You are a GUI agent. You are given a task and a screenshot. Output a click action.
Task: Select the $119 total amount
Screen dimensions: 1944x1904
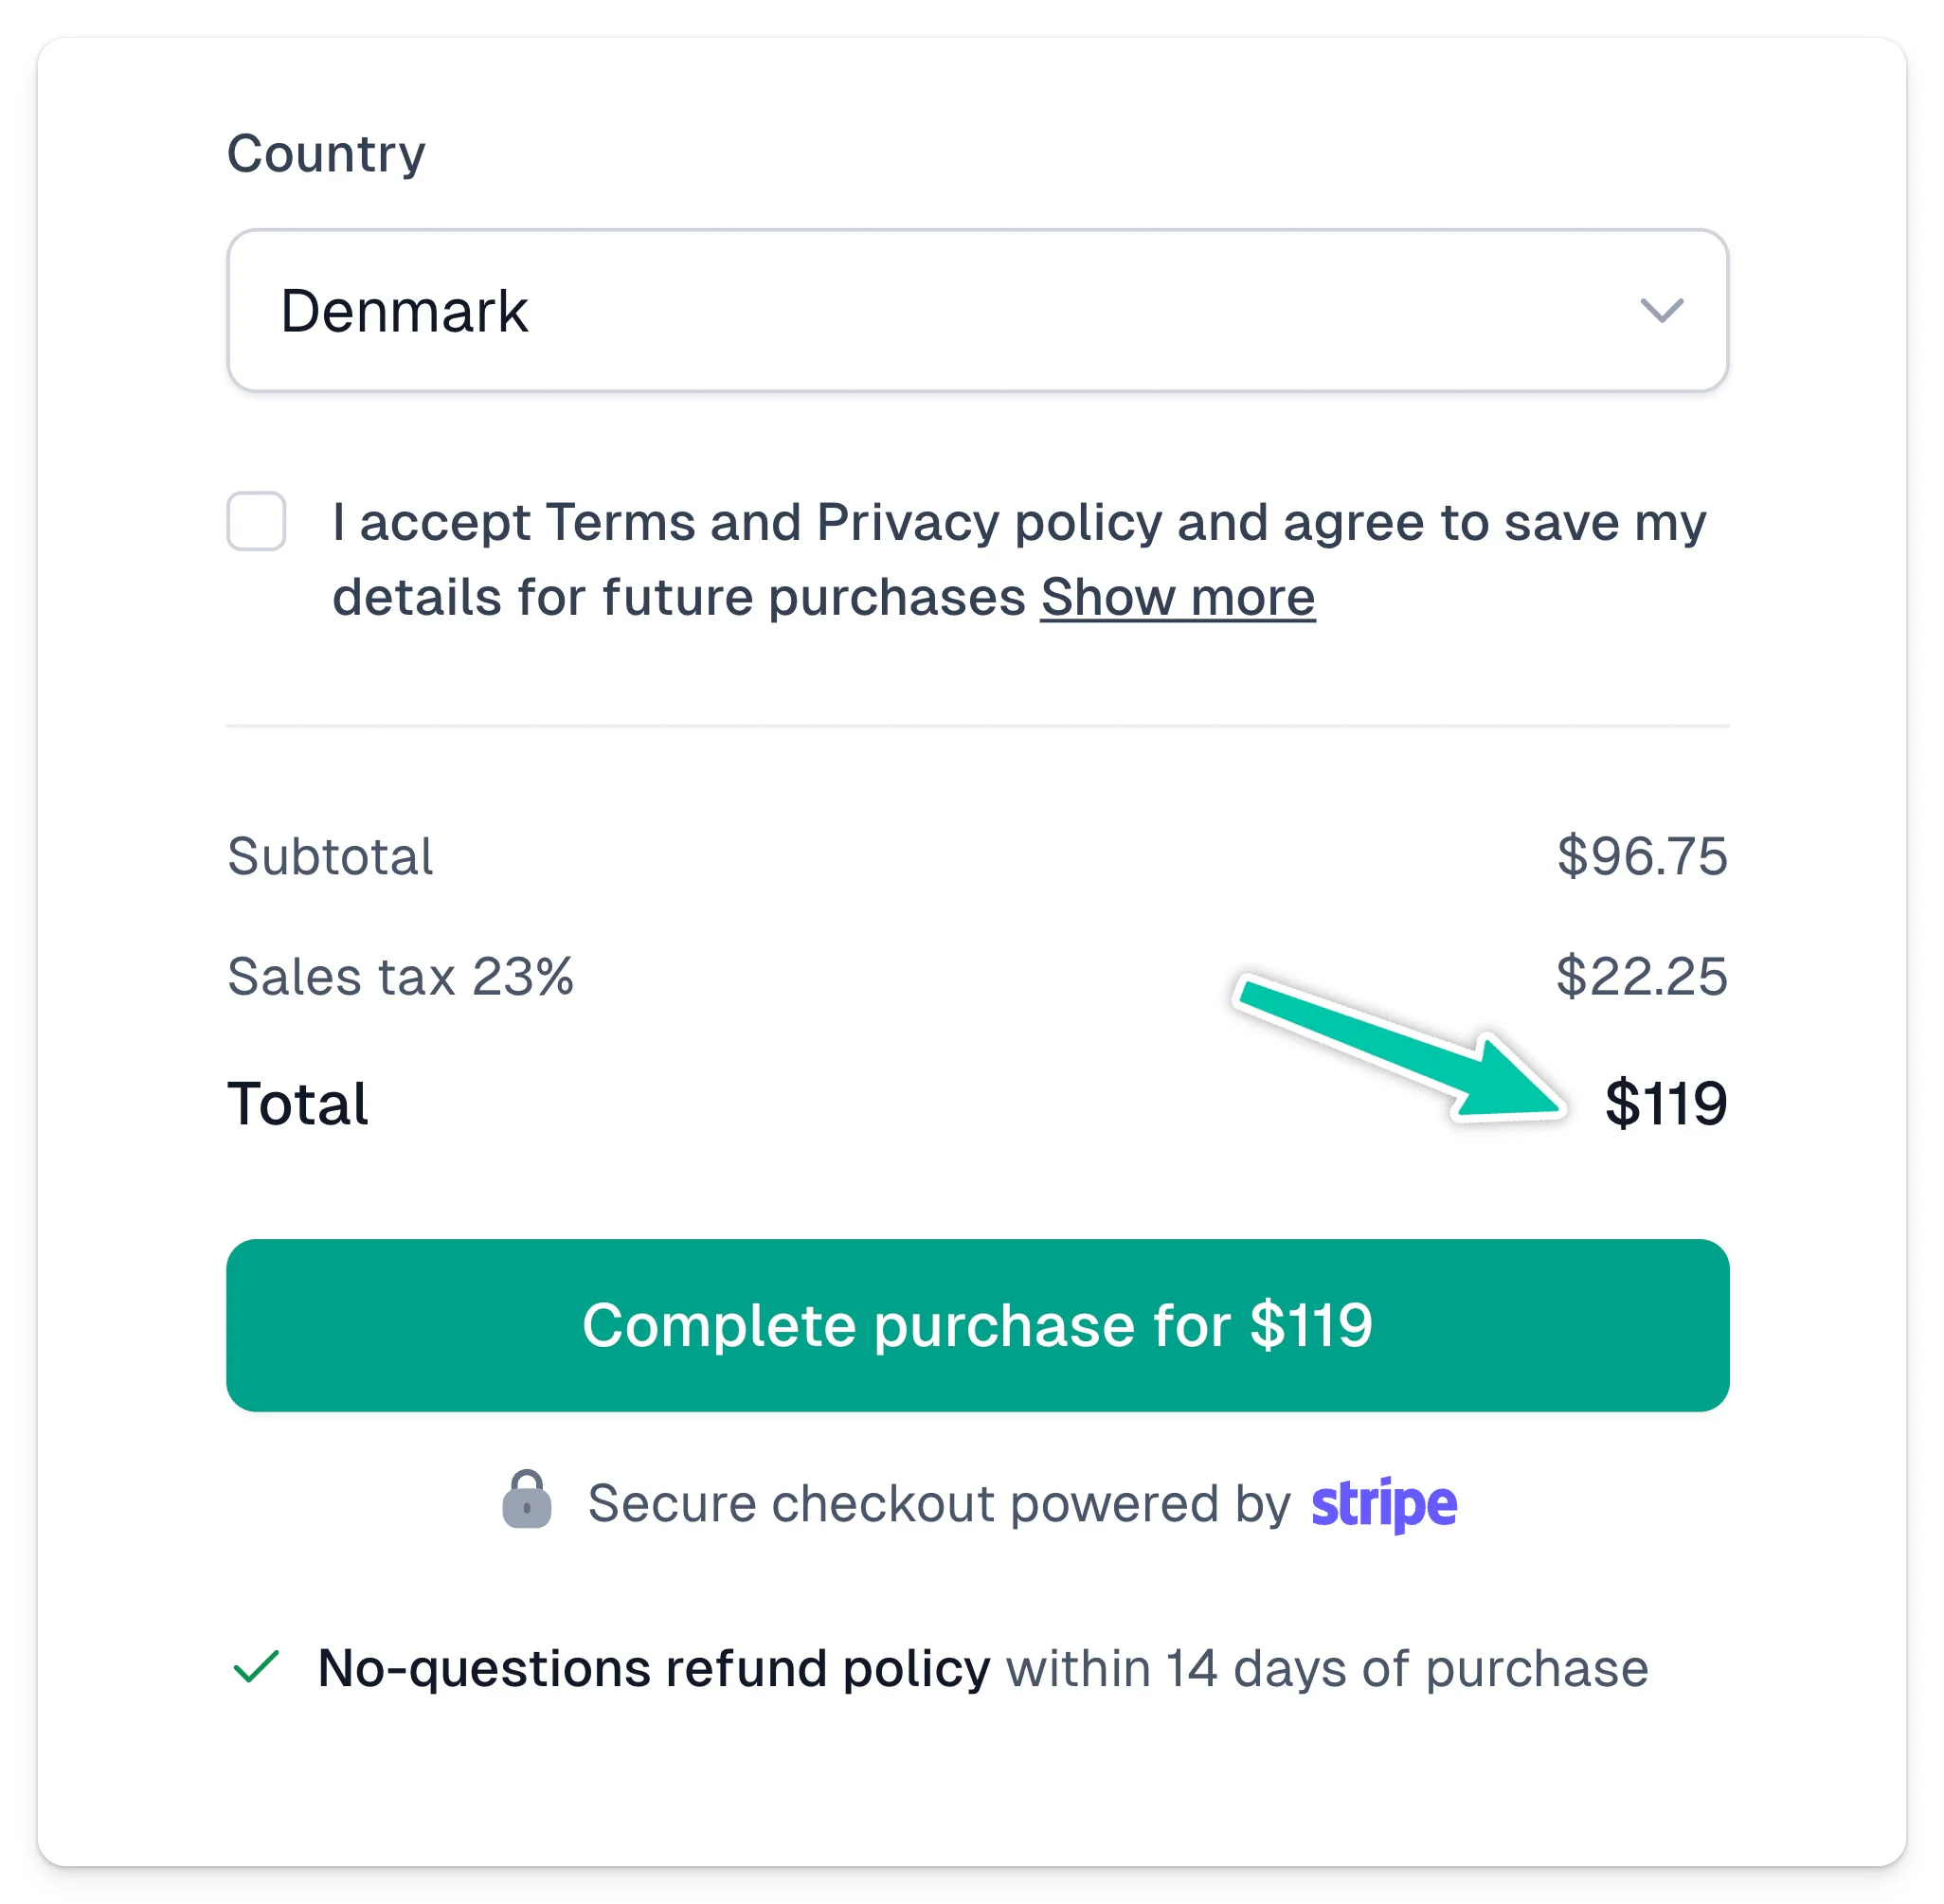coord(1666,1103)
